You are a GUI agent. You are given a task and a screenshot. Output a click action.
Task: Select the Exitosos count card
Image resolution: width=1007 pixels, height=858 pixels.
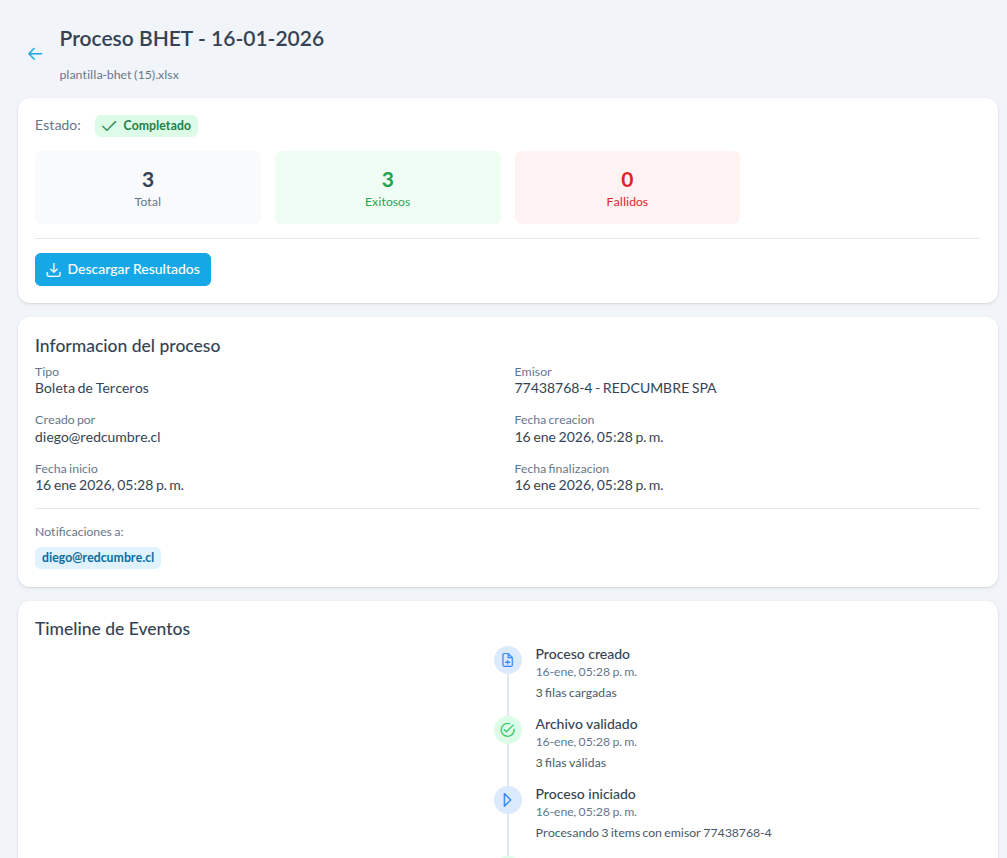388,188
